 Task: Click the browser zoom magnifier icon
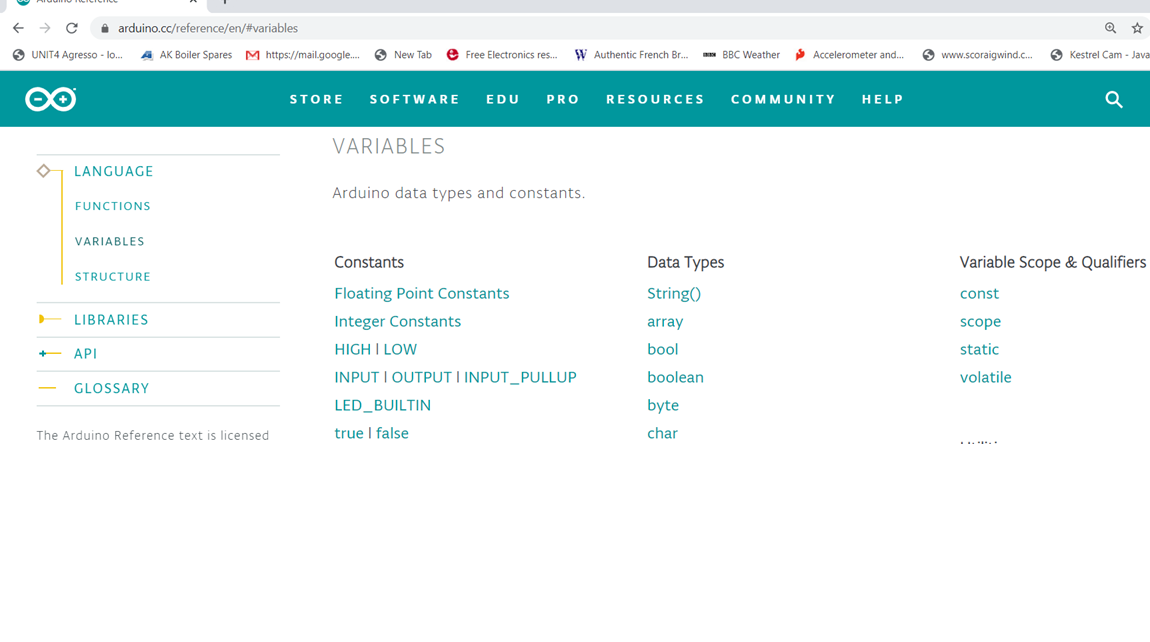1110,28
